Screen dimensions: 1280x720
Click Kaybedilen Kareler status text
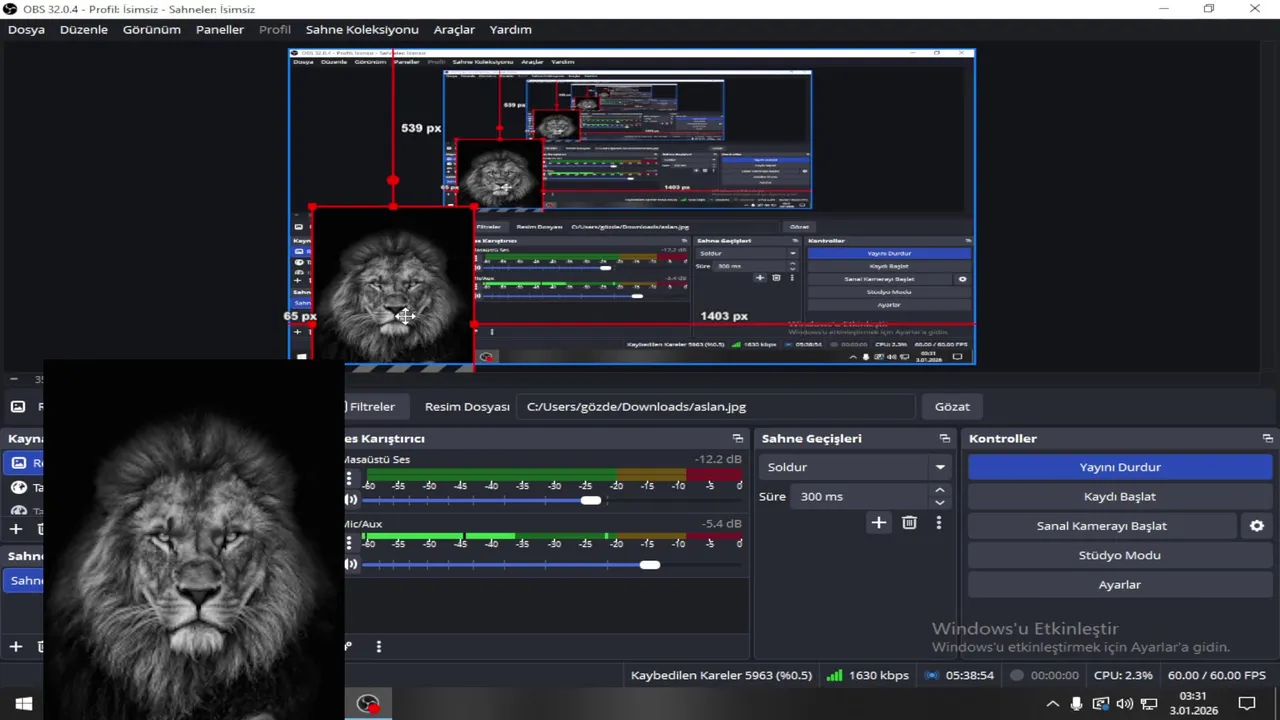coord(721,675)
